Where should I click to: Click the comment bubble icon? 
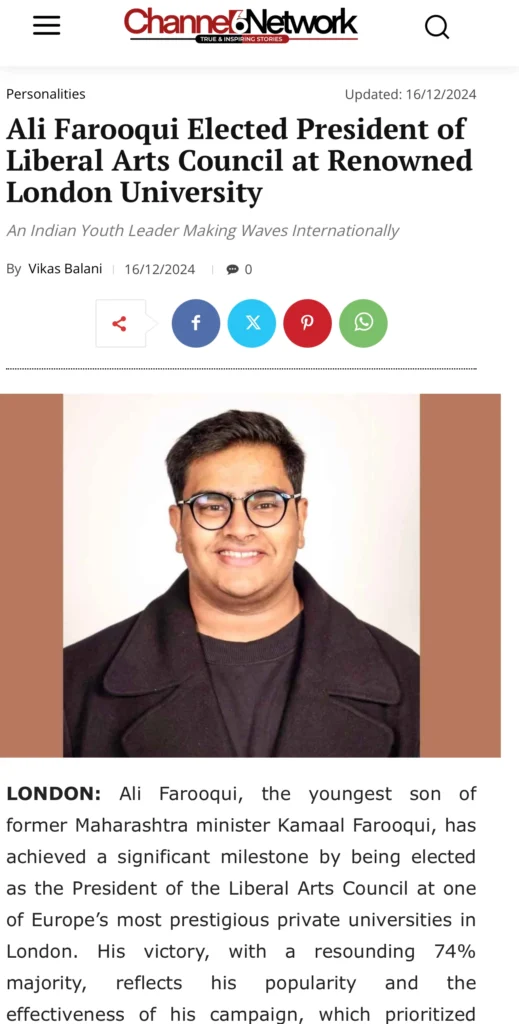(x=232, y=269)
